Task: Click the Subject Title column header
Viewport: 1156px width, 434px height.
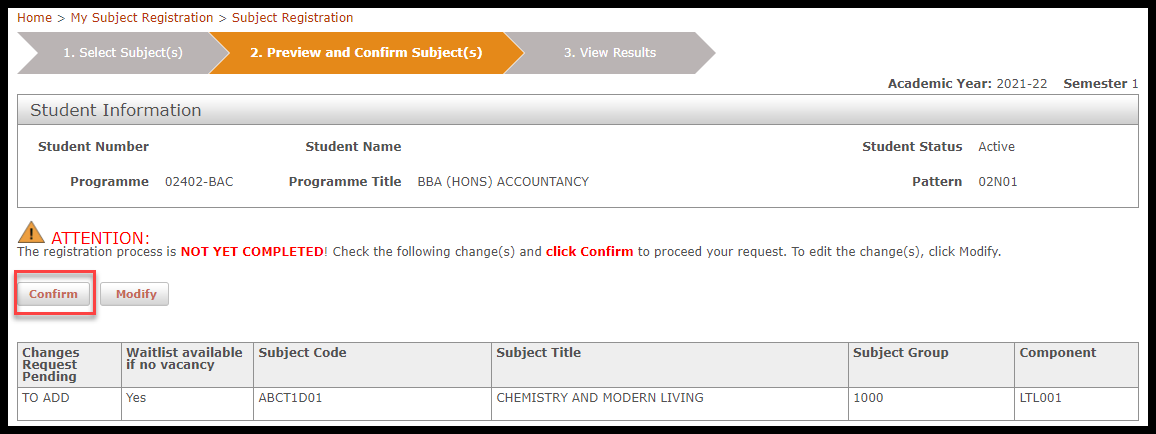Action: (x=669, y=365)
